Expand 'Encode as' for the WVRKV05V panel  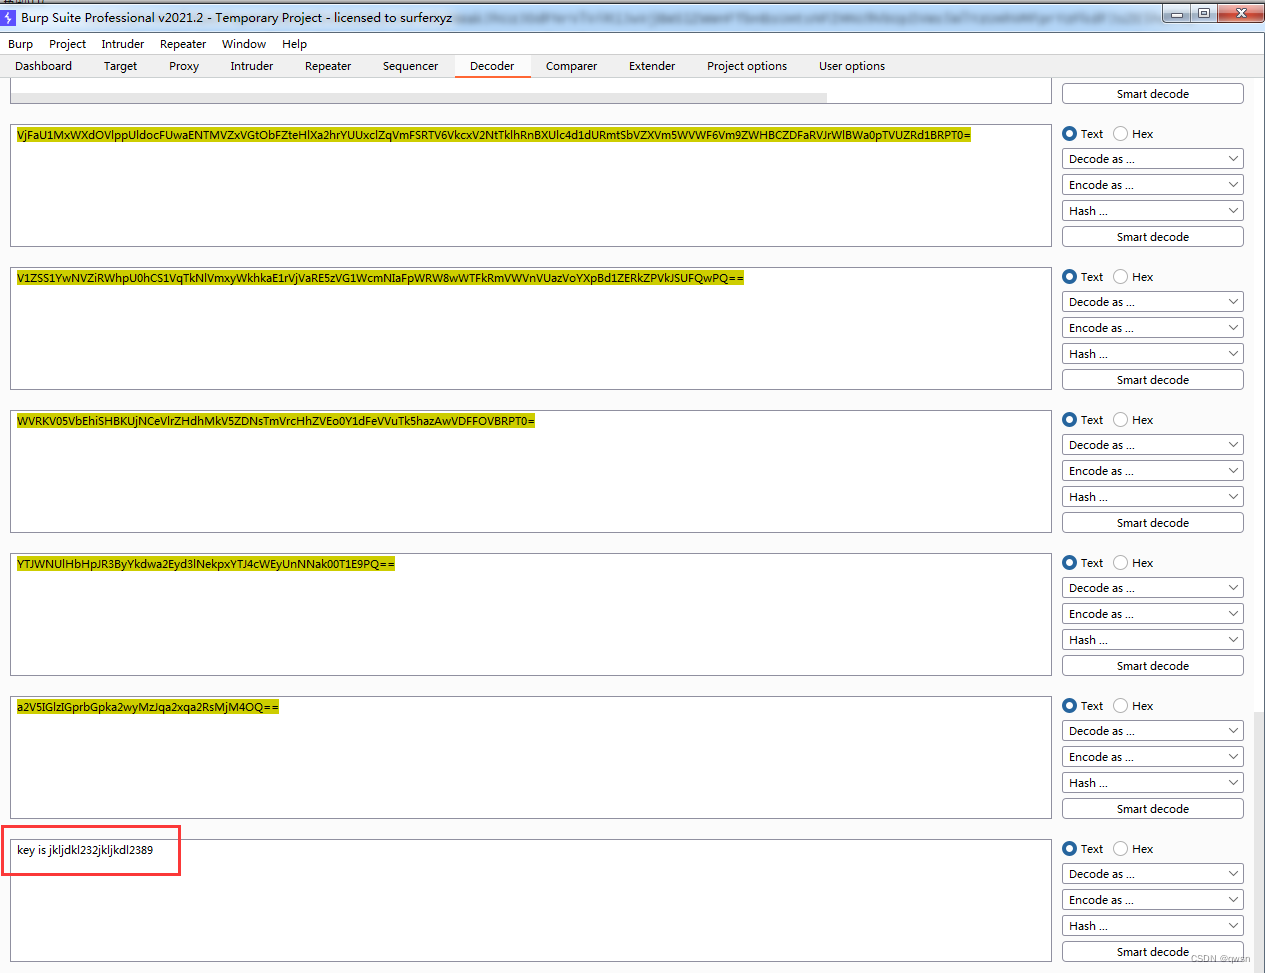[1153, 471]
